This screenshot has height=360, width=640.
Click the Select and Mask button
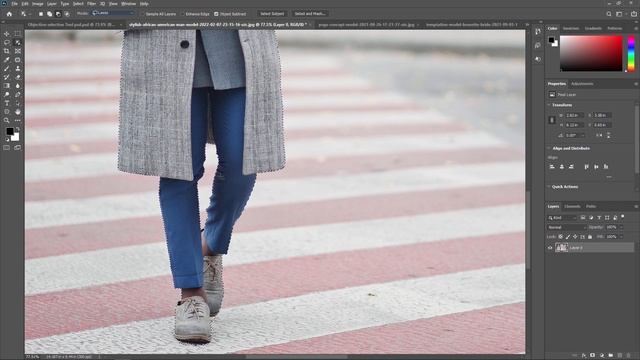310,14
